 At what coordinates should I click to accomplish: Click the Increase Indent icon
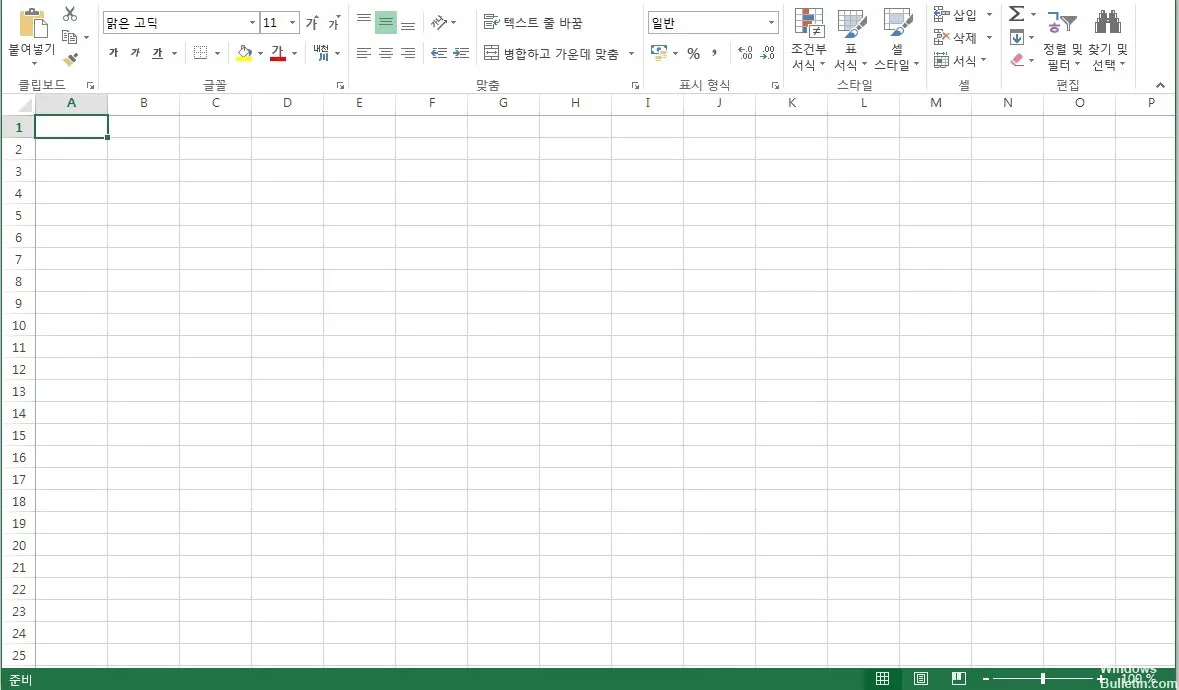click(x=461, y=54)
